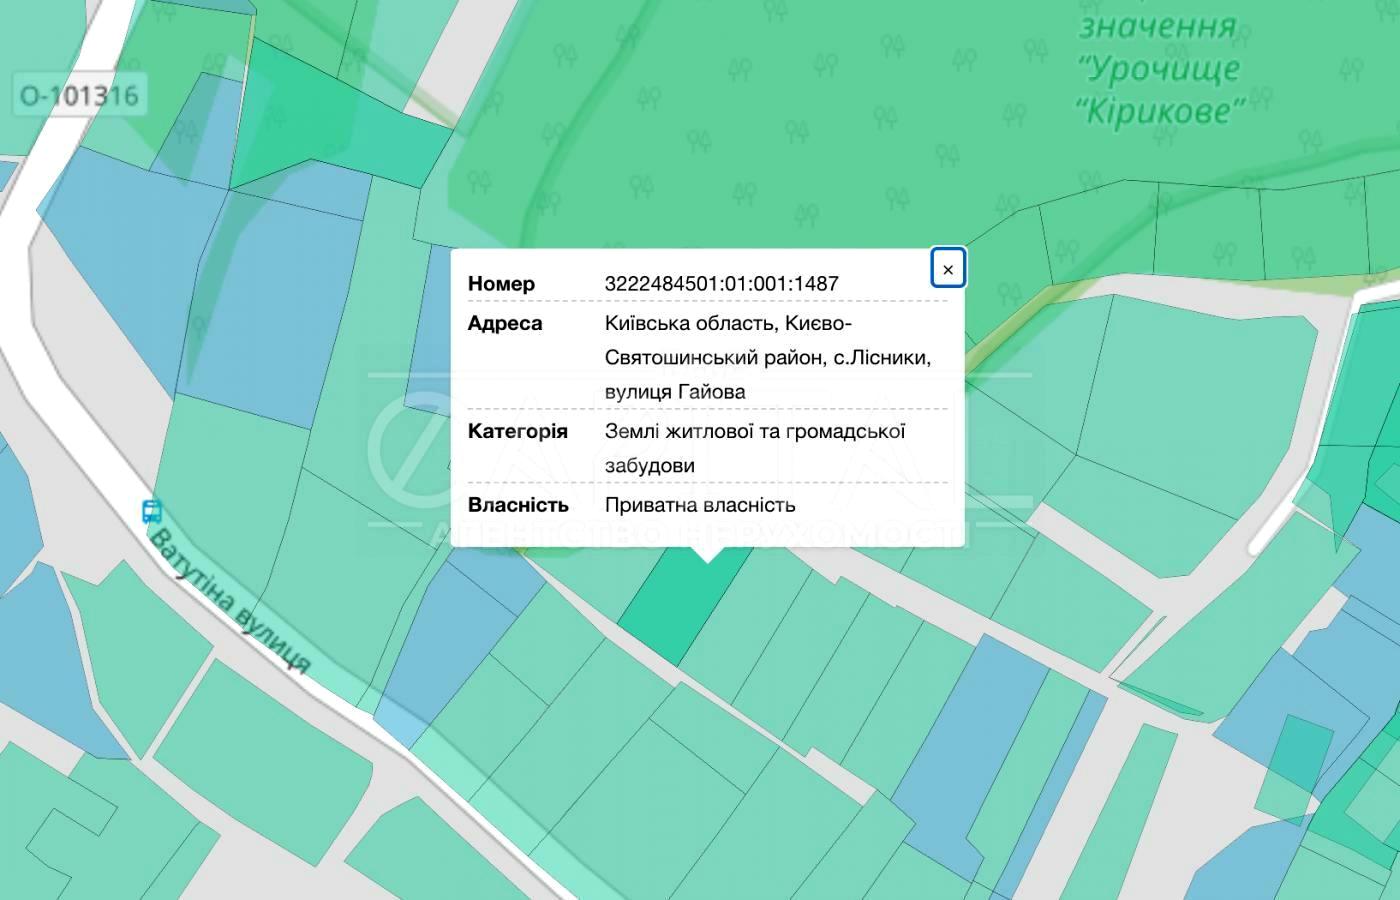This screenshot has width=1400, height=900.
Task: Click the Власність field label
Action: click(518, 505)
